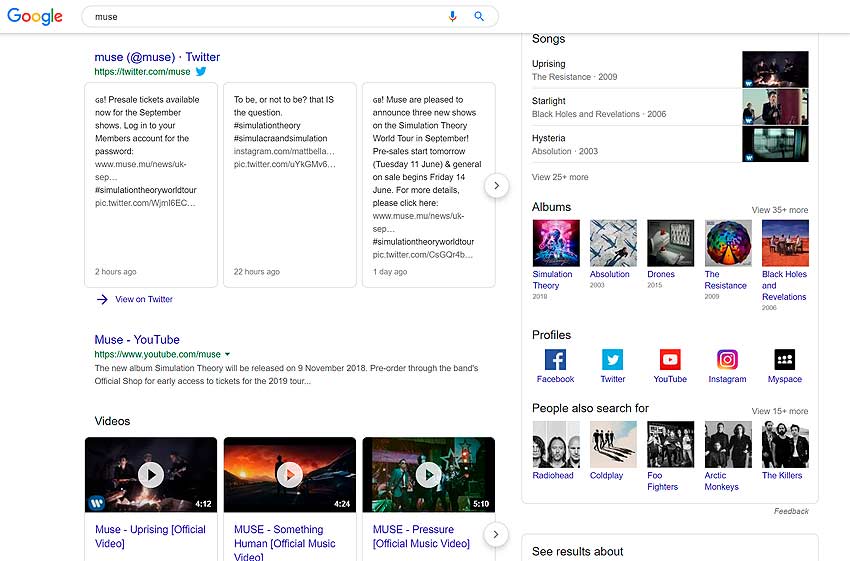Screen dimensions: 850x561
Task: Show more videos with carousel arrow
Action: tap(495, 534)
